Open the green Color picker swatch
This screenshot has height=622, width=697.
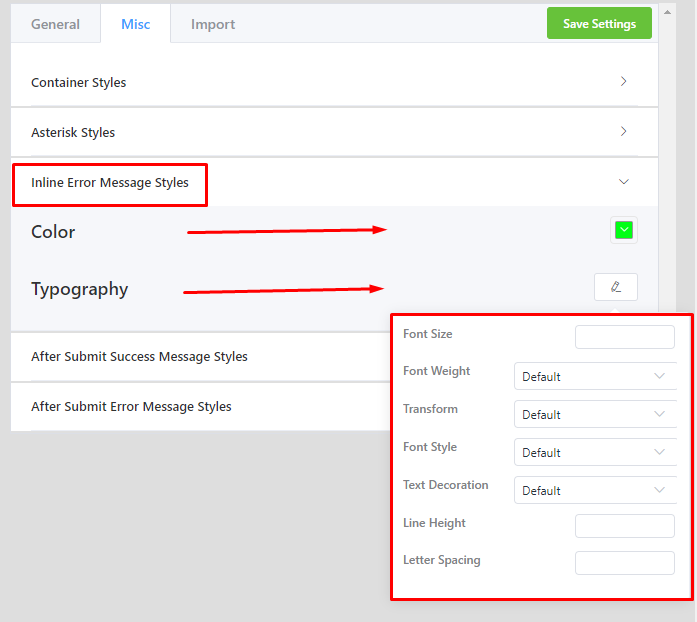click(x=624, y=230)
